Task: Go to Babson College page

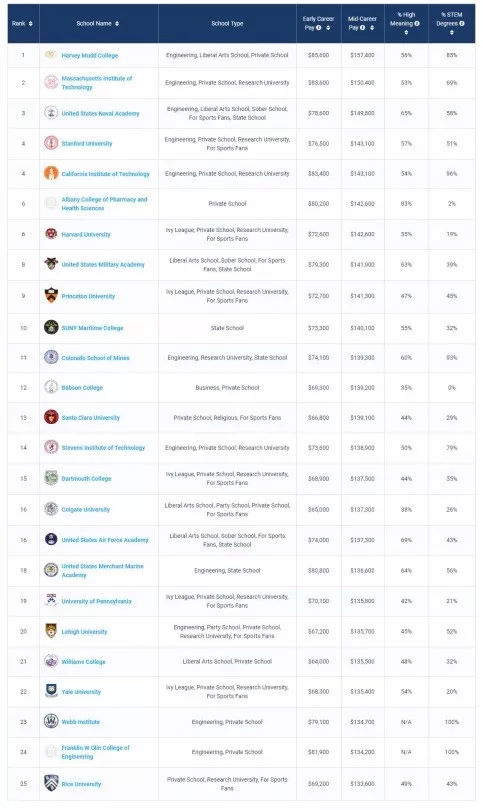Action: (82, 388)
